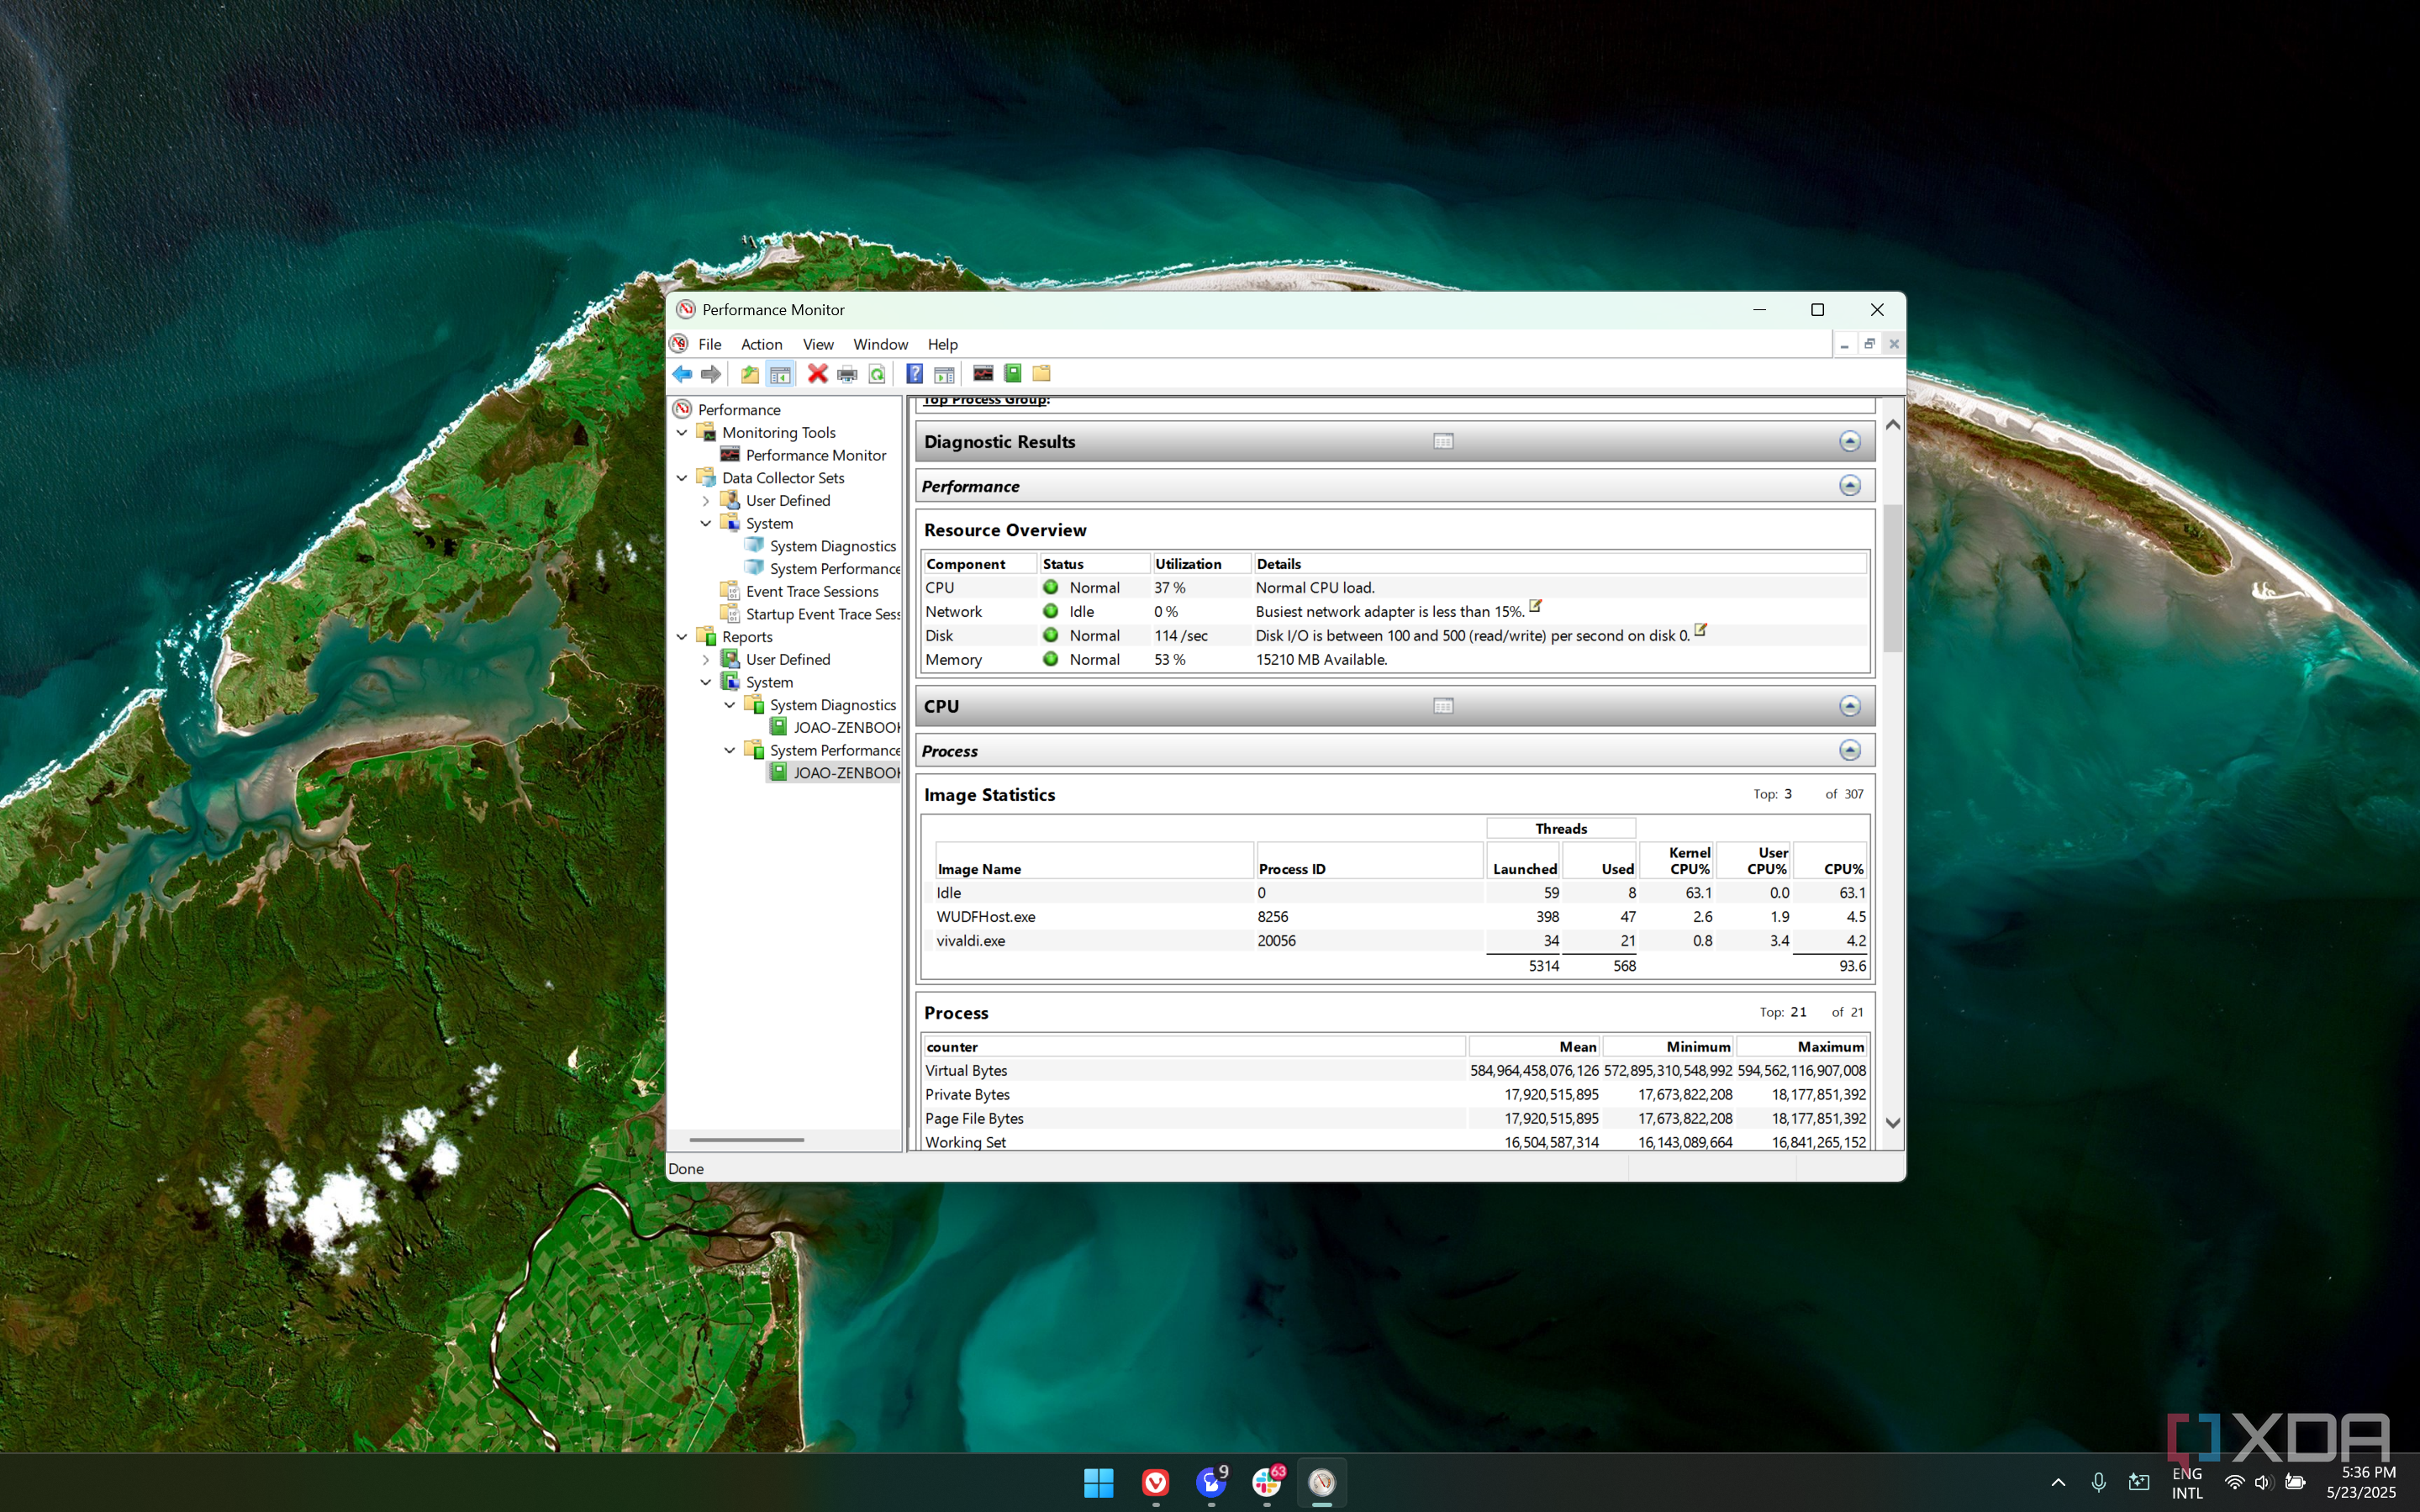Toggle Show/Hide Console Tree toolbar button

click(x=780, y=374)
